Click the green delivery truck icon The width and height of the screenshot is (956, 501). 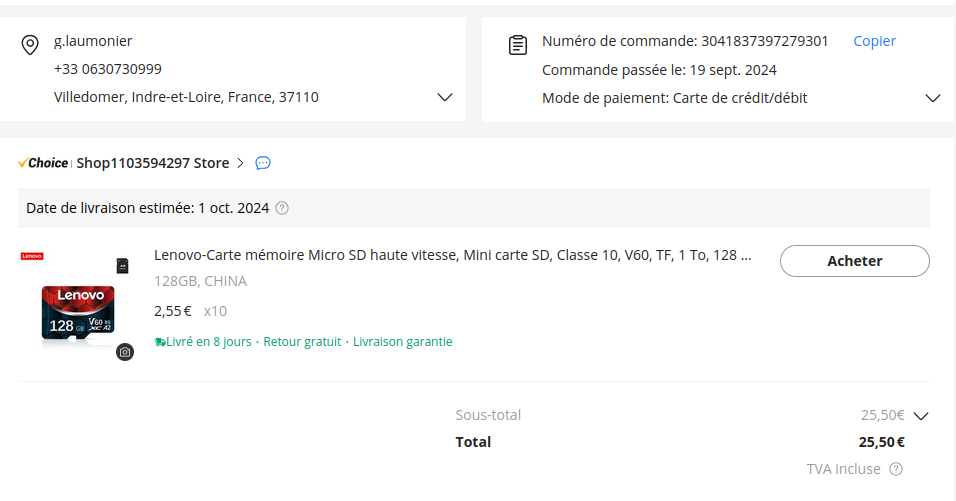click(160, 342)
